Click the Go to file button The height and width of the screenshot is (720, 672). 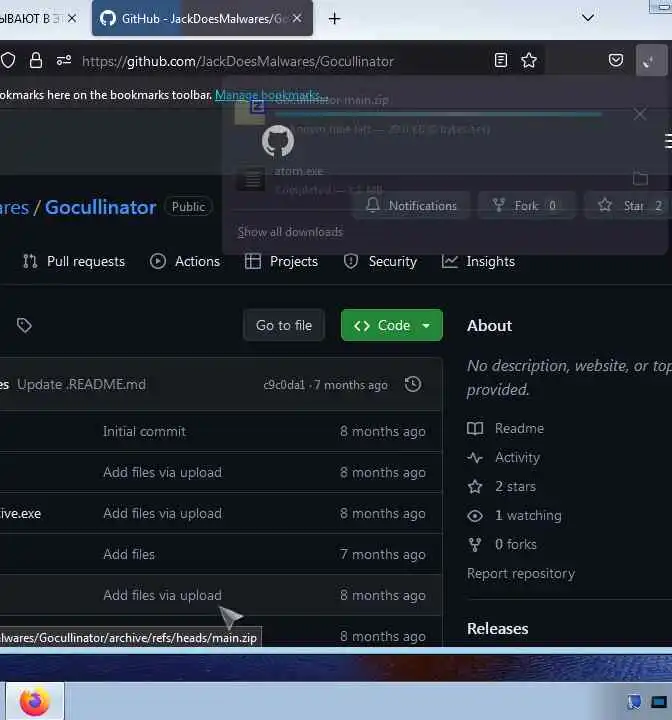tap(284, 325)
